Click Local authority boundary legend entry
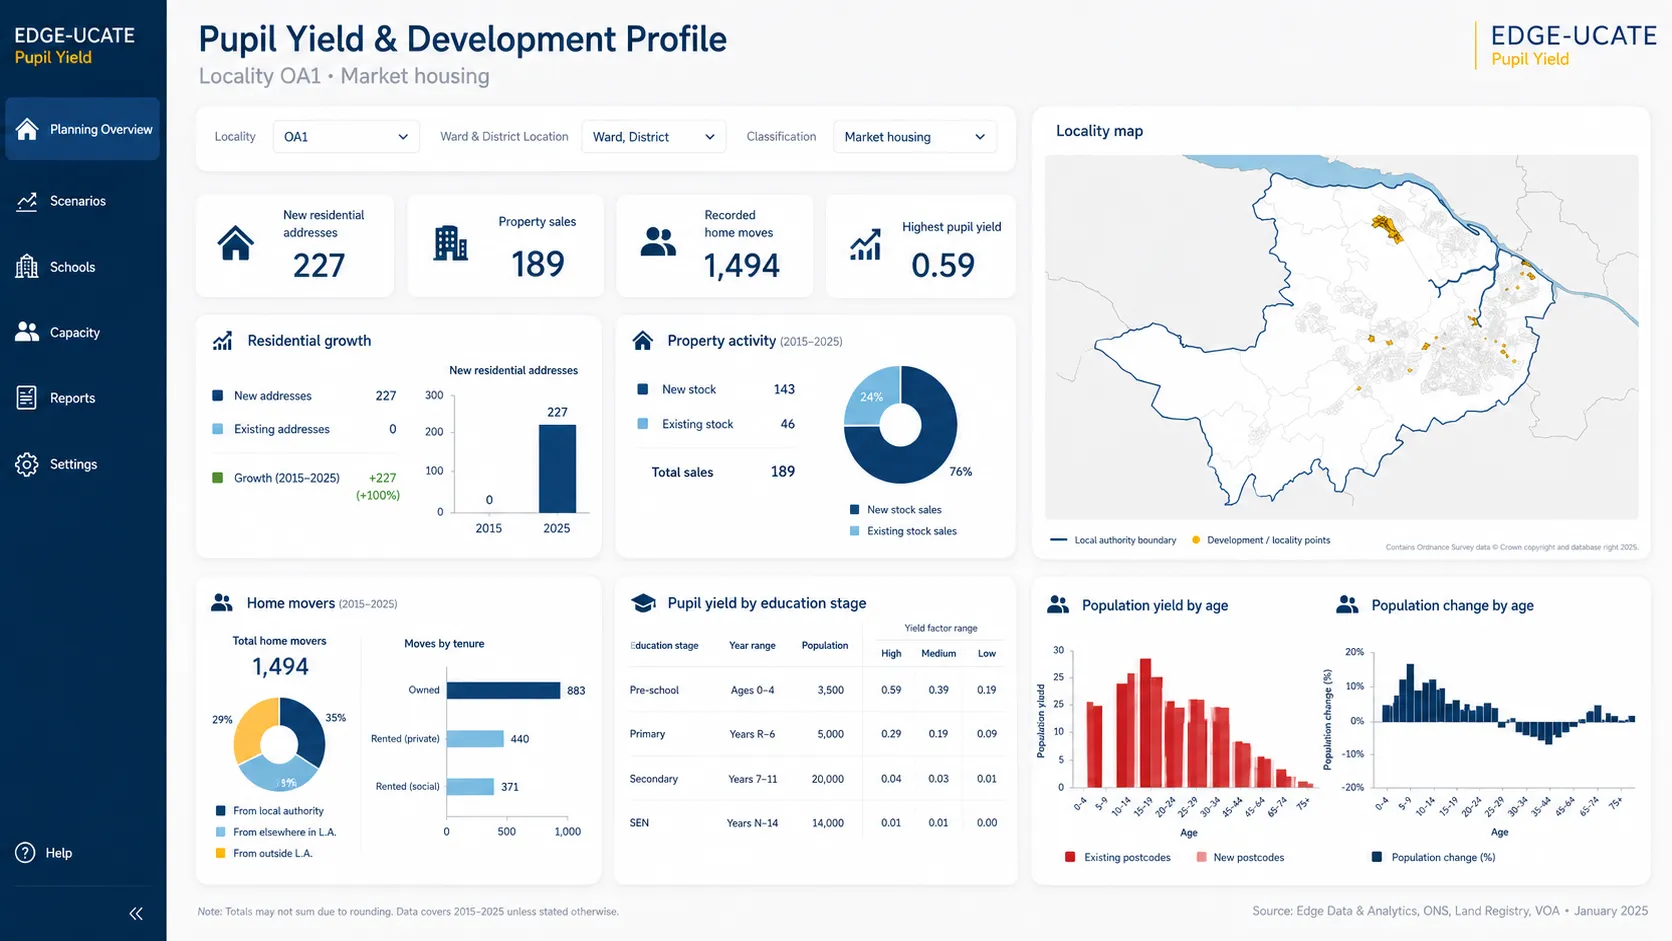 tap(1113, 540)
